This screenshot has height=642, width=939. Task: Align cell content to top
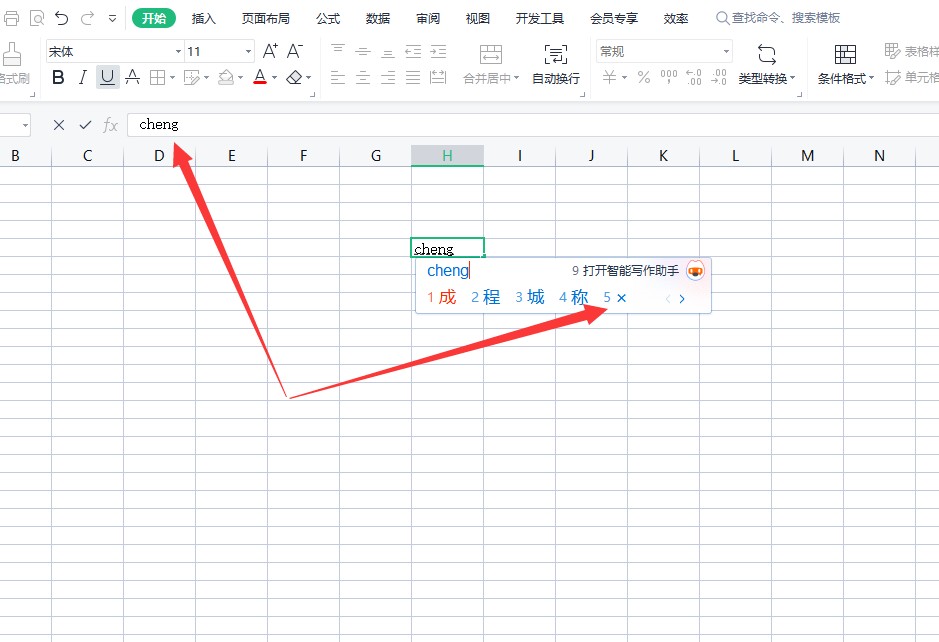click(338, 51)
